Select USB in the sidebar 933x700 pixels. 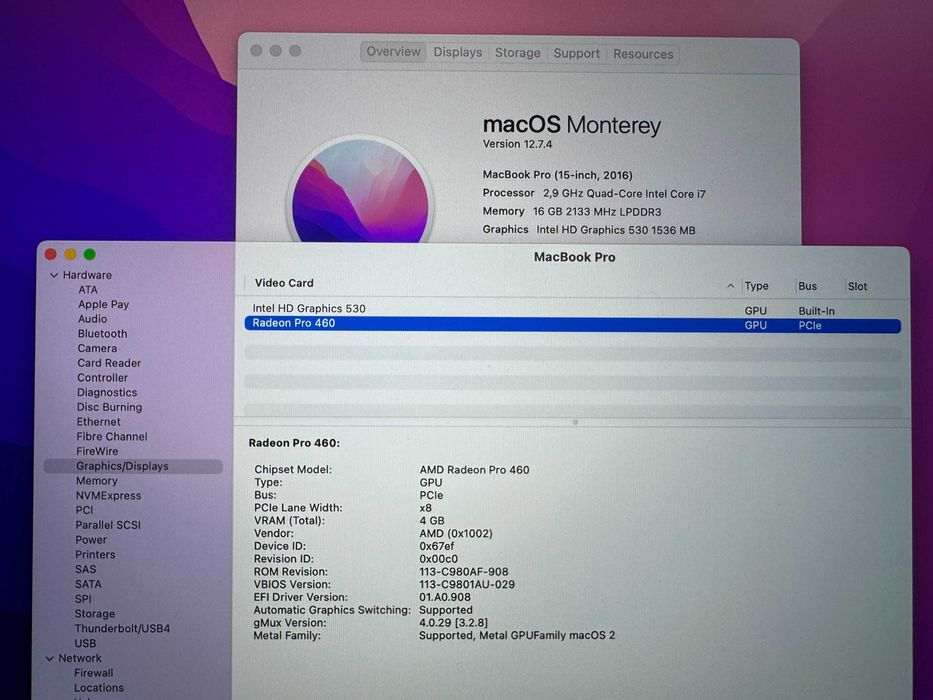click(x=85, y=643)
